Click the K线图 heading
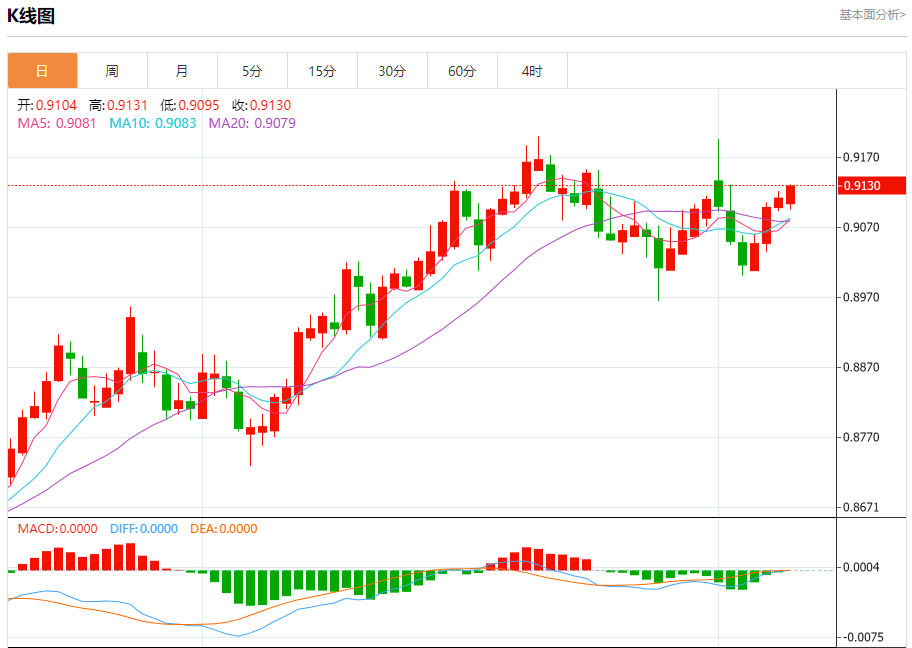Image resolution: width=912 pixels, height=648 pixels. [x=31, y=16]
